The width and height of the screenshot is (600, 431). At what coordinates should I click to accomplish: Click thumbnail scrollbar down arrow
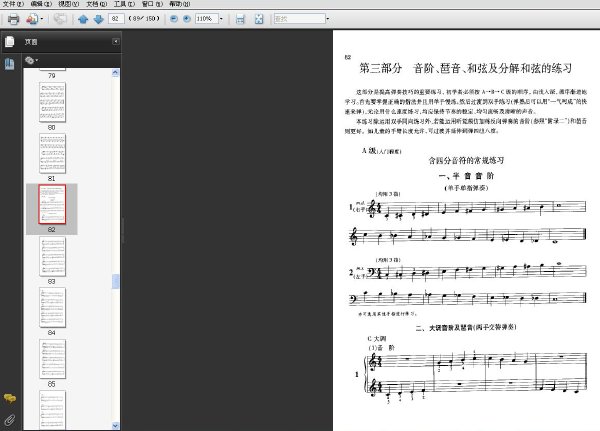[x=116, y=425]
